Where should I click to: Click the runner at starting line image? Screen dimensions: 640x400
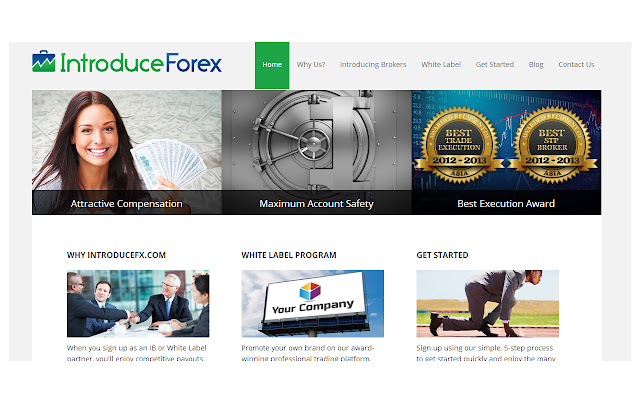487,303
